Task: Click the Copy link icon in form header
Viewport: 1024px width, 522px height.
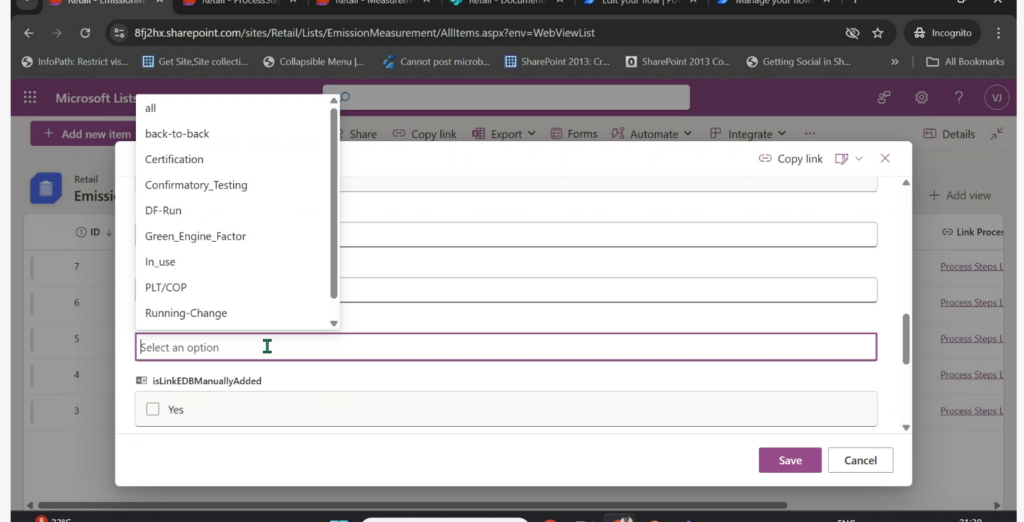Action: (765, 159)
